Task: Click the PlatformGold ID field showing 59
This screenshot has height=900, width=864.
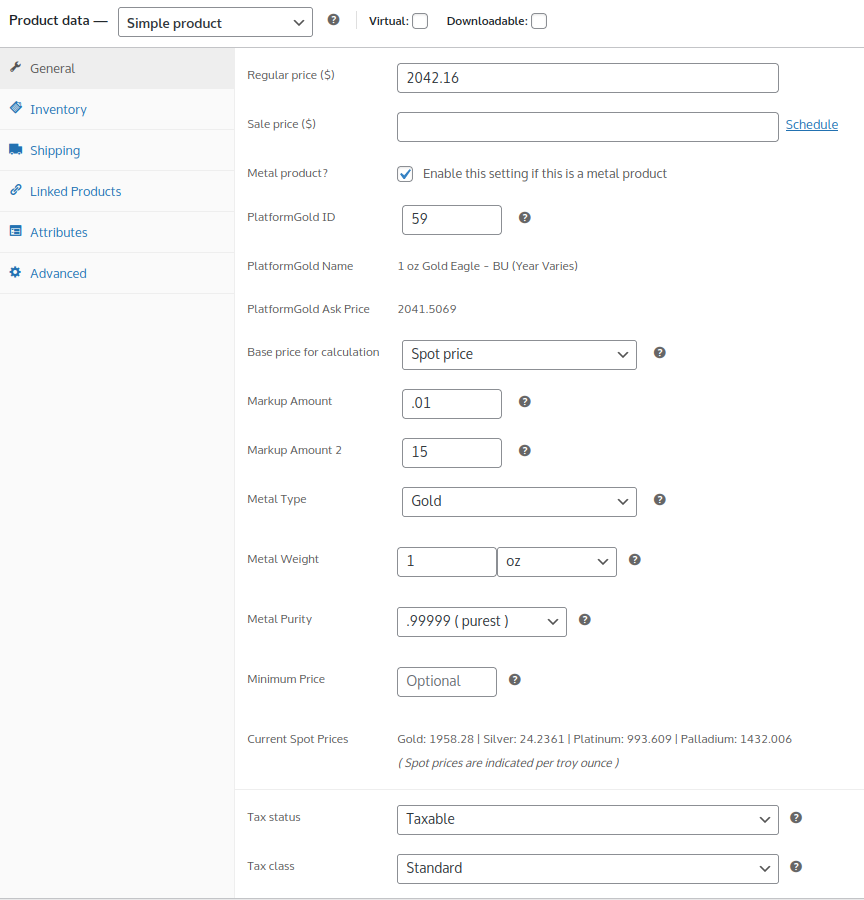Action: click(x=452, y=220)
